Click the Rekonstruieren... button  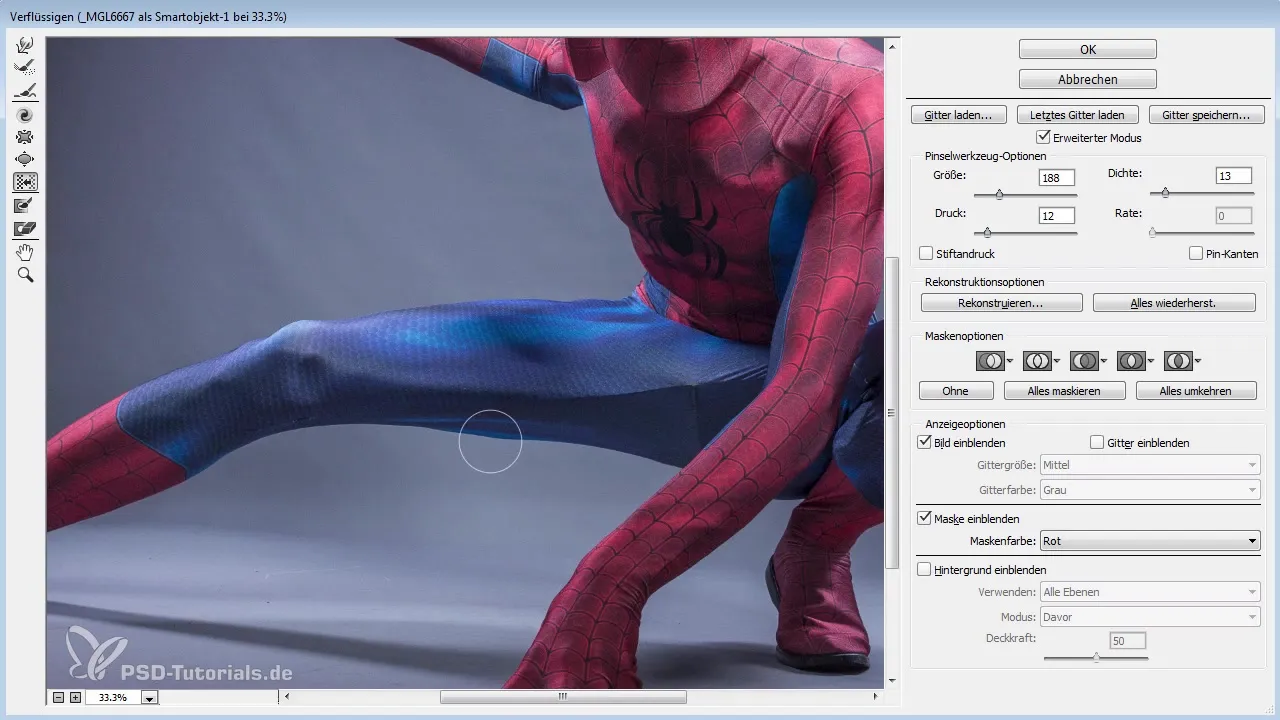click(x=1002, y=303)
